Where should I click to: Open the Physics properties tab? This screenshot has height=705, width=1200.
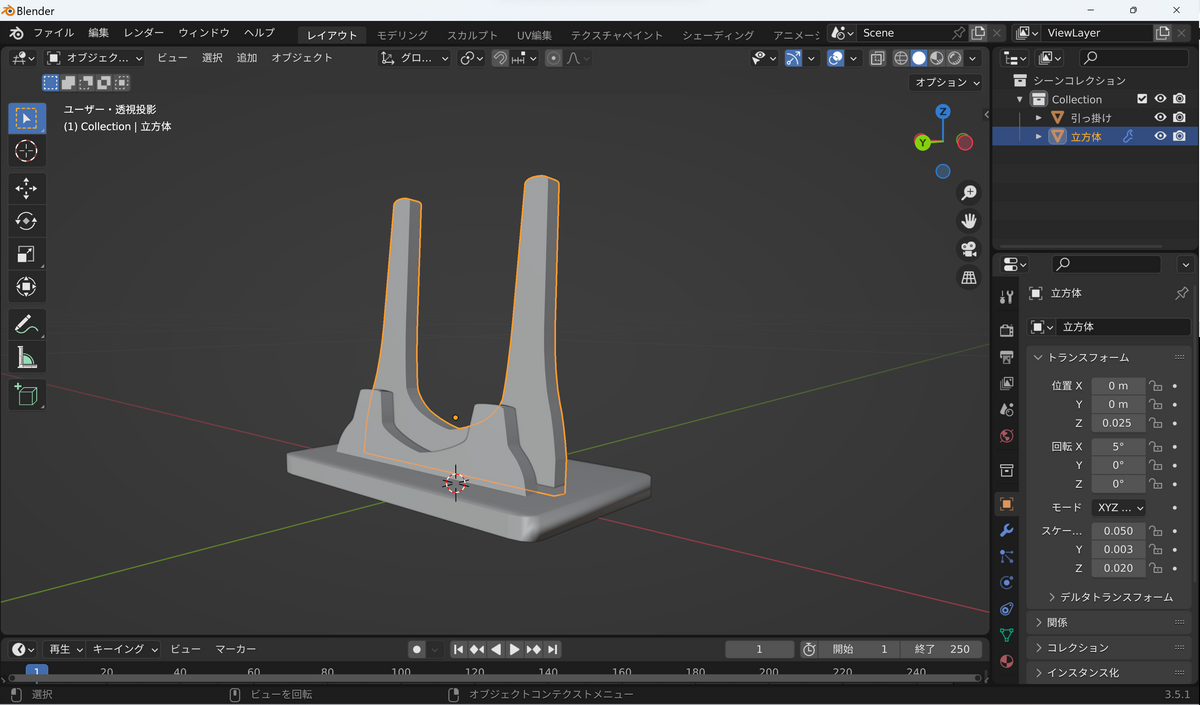pyautogui.click(x=1007, y=582)
